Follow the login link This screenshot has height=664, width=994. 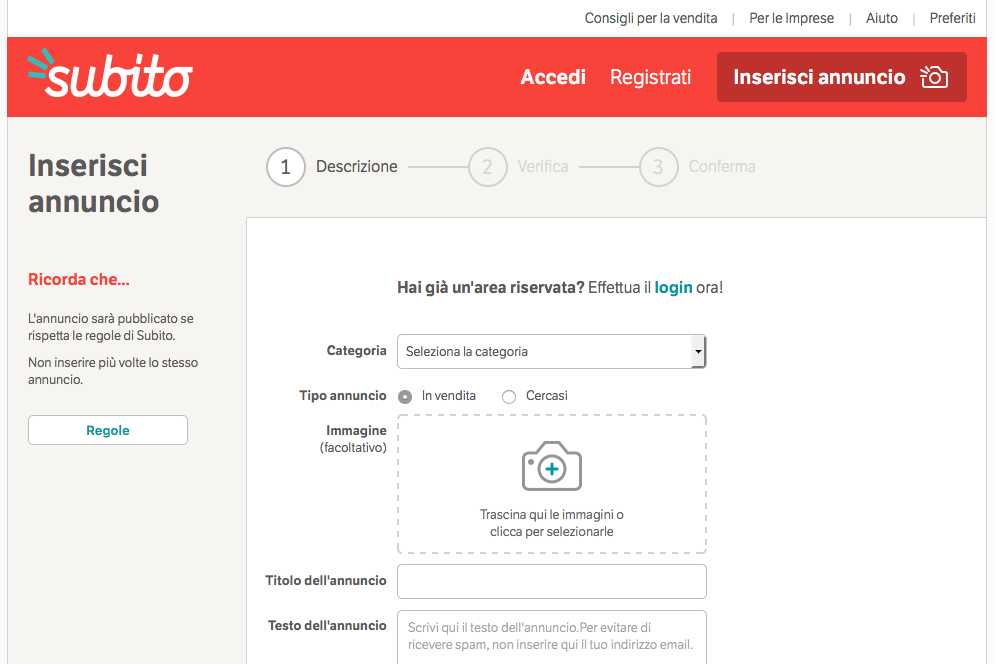click(673, 288)
